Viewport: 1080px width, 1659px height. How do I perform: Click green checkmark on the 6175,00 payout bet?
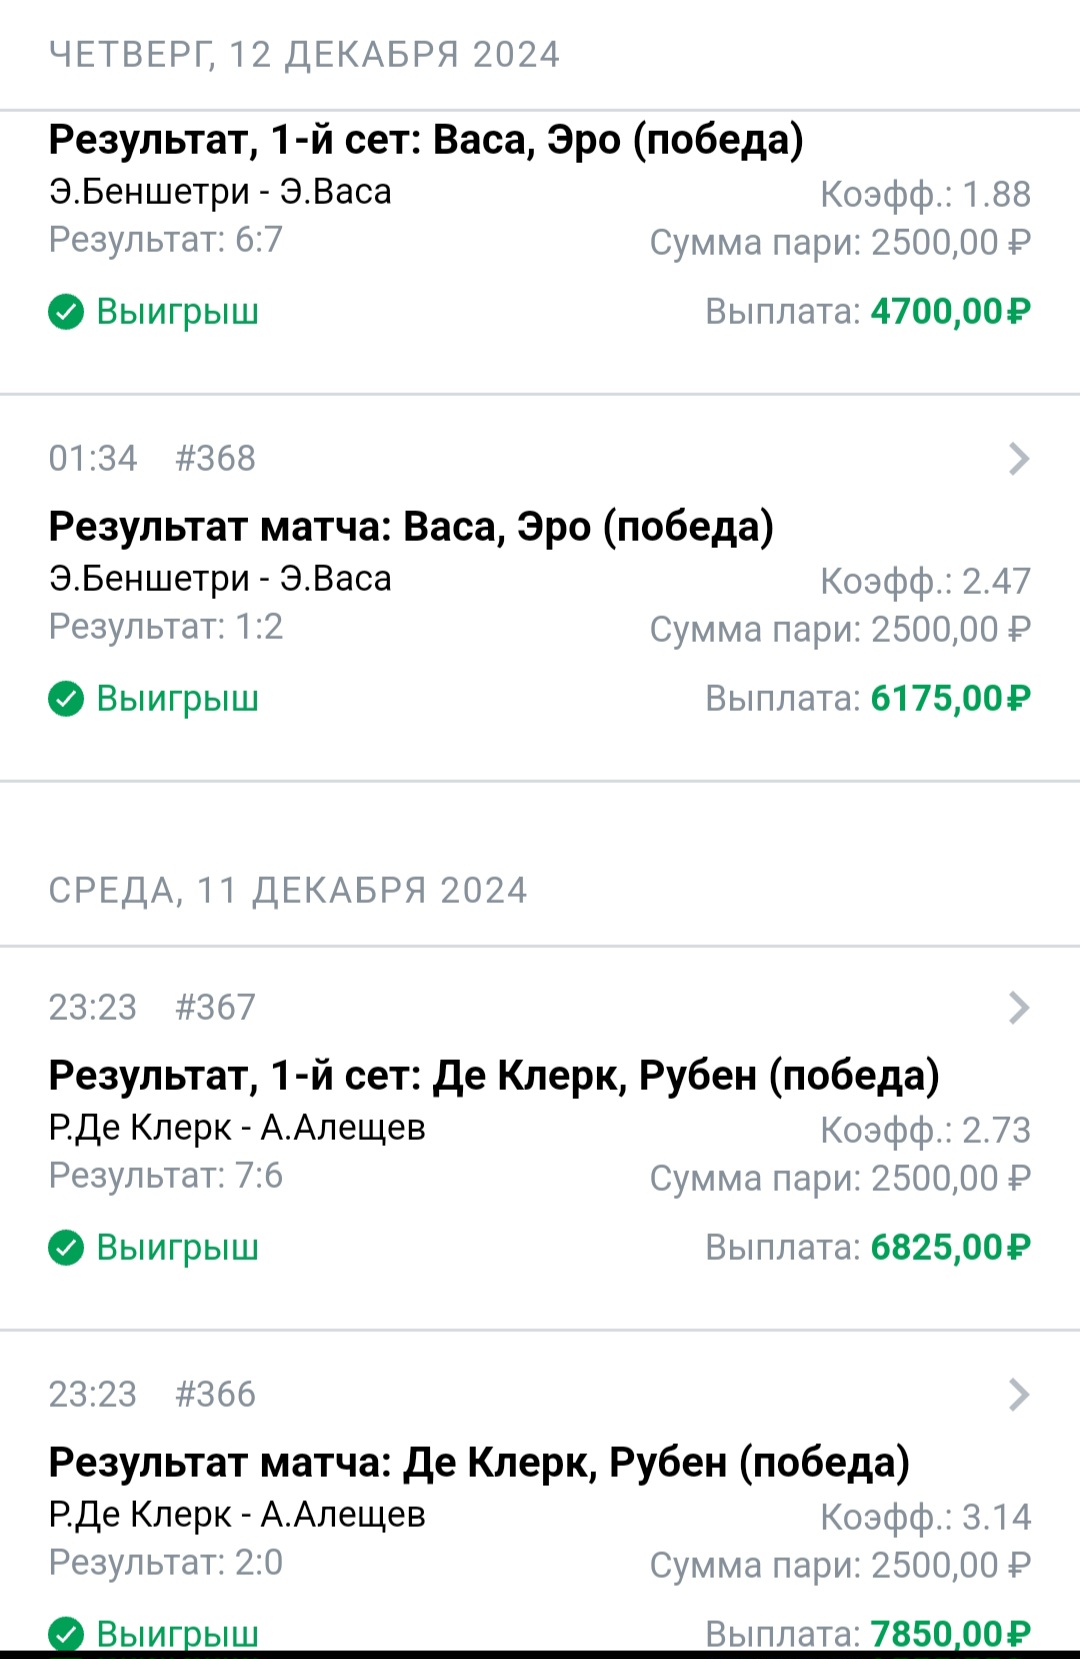[x=66, y=700]
